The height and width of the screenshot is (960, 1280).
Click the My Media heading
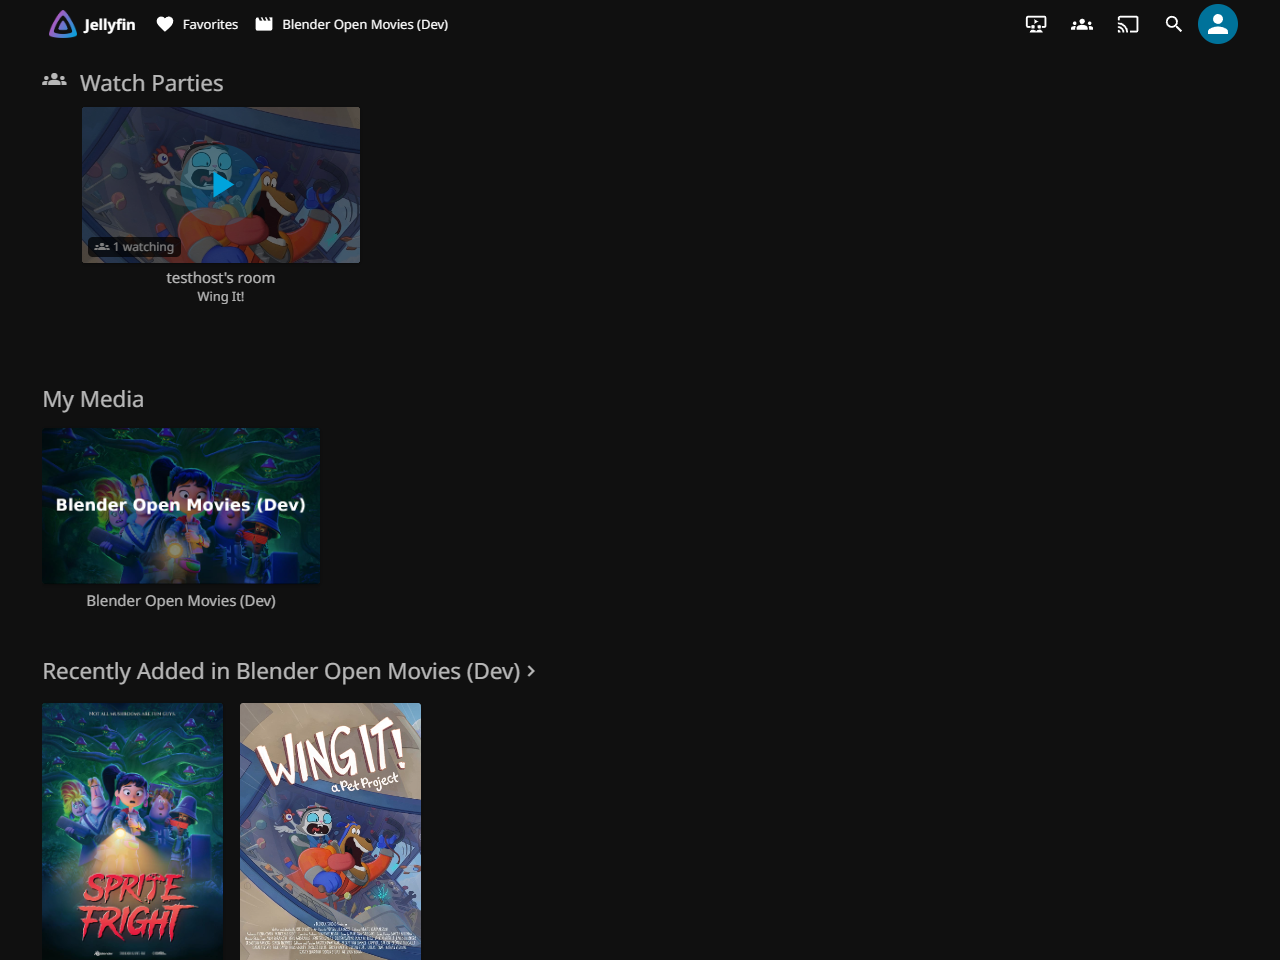93,399
